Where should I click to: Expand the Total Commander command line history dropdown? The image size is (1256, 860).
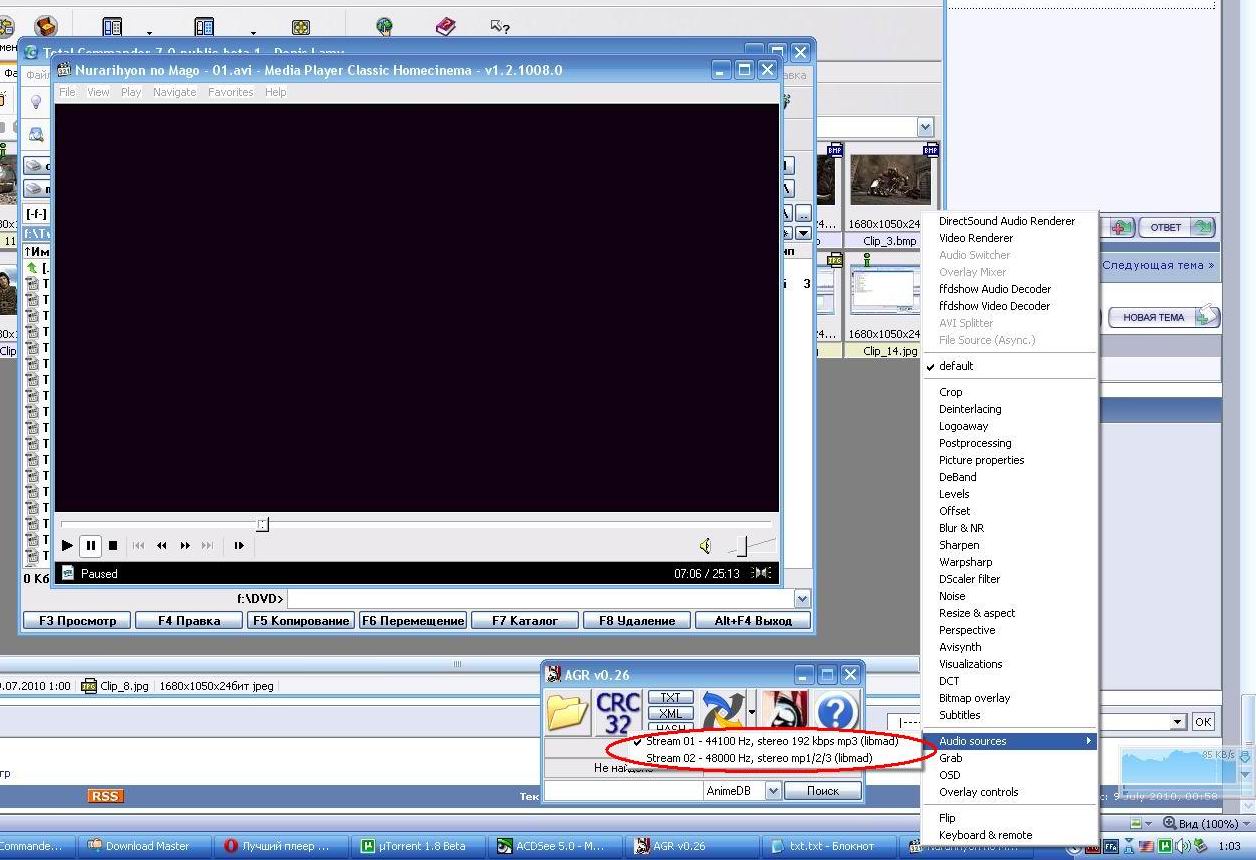802,599
